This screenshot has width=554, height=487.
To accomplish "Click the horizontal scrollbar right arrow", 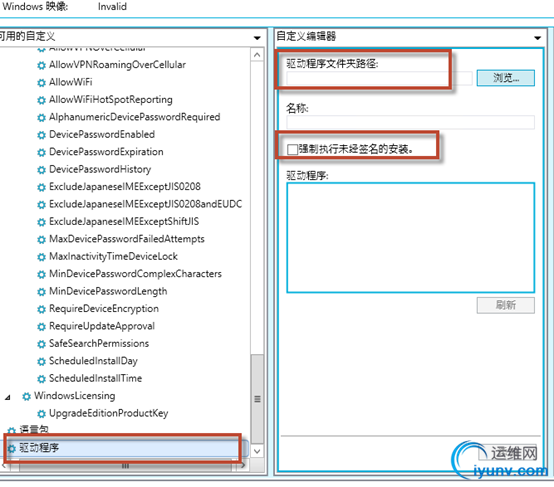I will [243, 465].
